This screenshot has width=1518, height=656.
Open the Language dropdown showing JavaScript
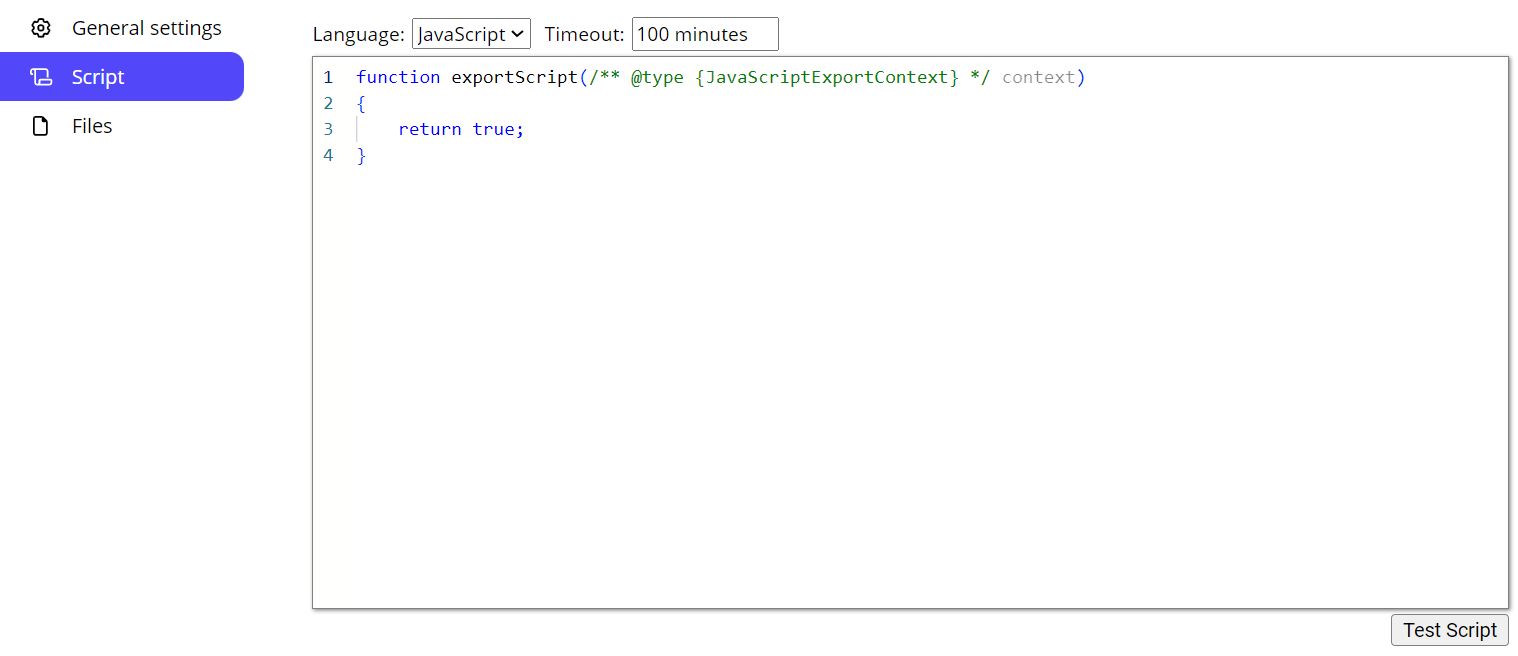[x=471, y=34]
